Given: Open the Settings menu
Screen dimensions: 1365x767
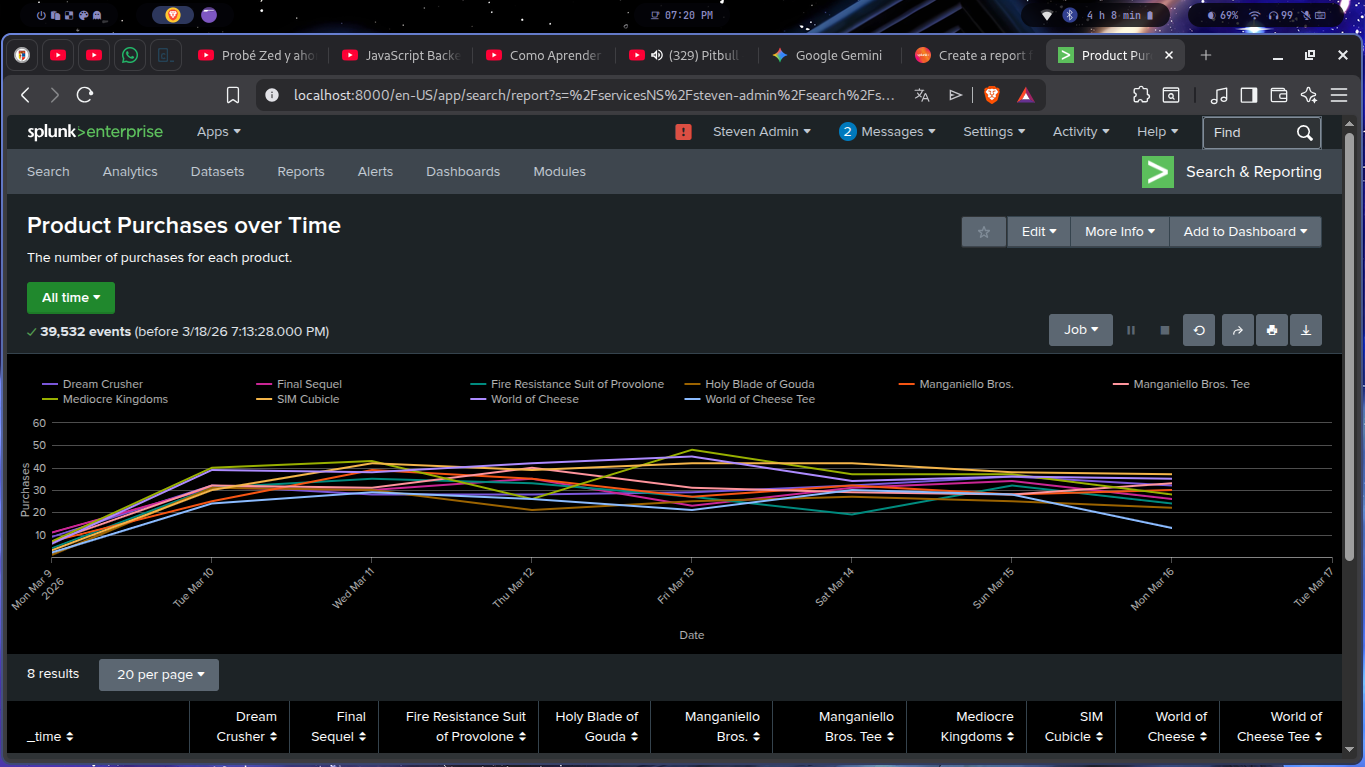Looking at the screenshot, I should point(994,132).
